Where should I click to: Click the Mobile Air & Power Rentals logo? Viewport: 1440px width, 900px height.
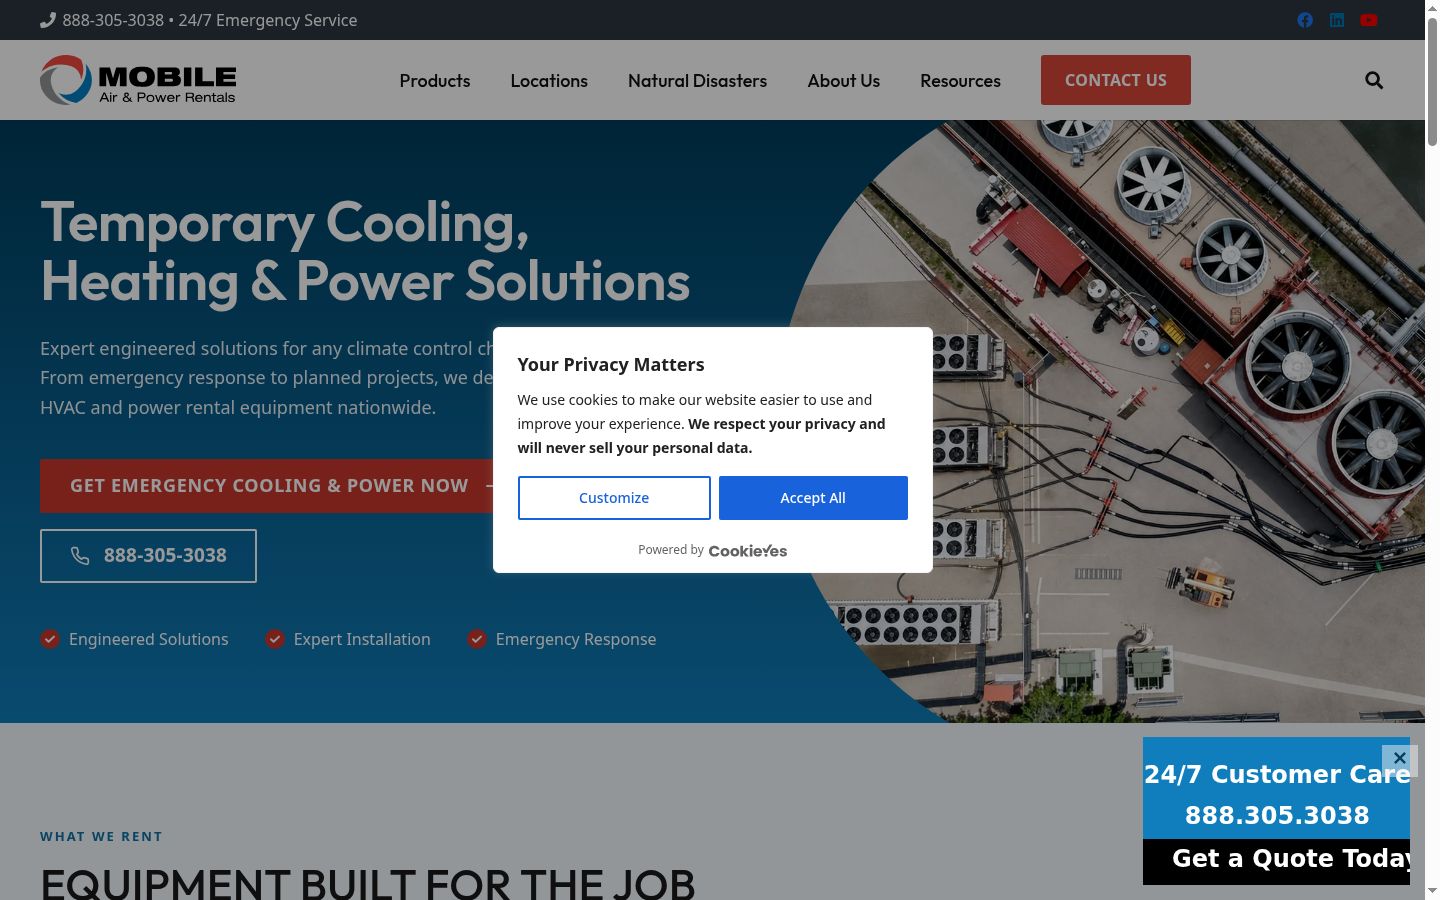point(138,80)
